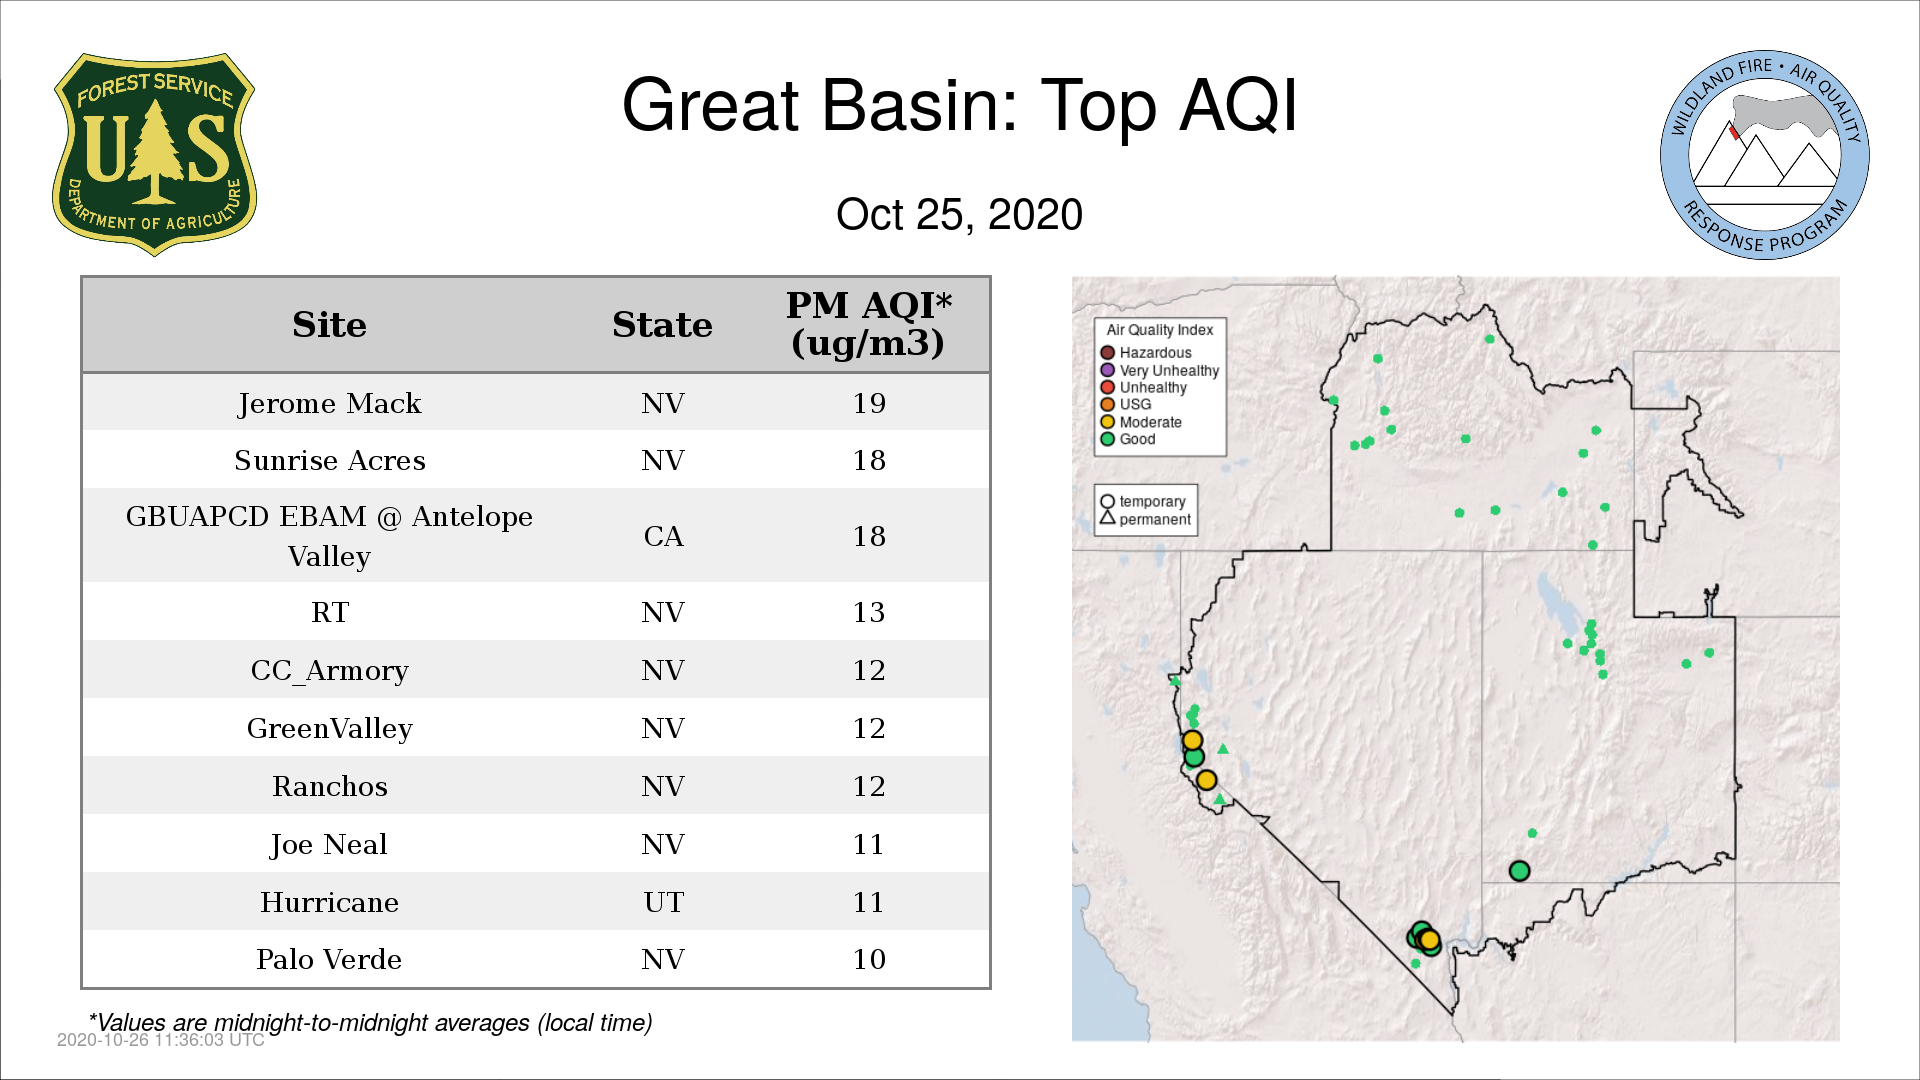The width and height of the screenshot is (1920, 1080).
Task: Click the '2020-10-26 11:36:03 UTC' timestamp
Action: pyautogui.click(x=161, y=1040)
